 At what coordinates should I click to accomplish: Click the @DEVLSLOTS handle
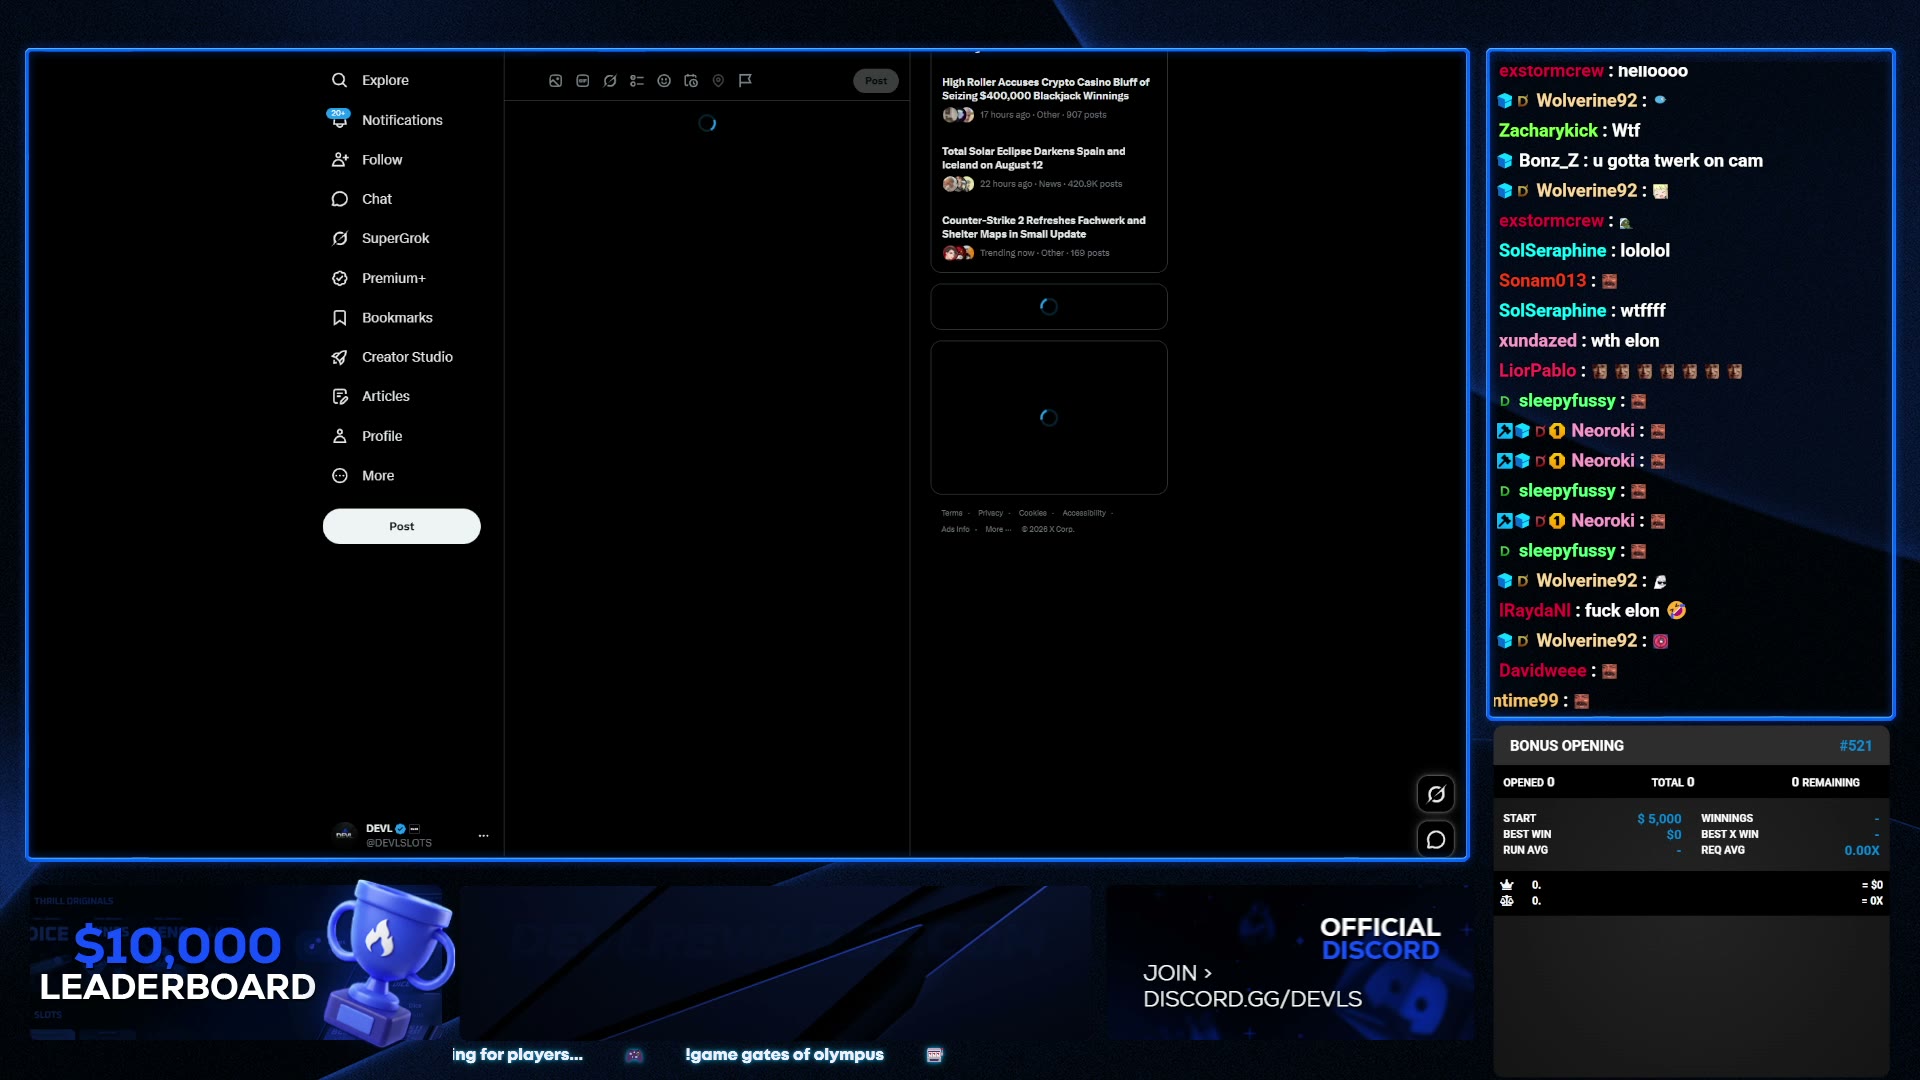click(x=399, y=843)
